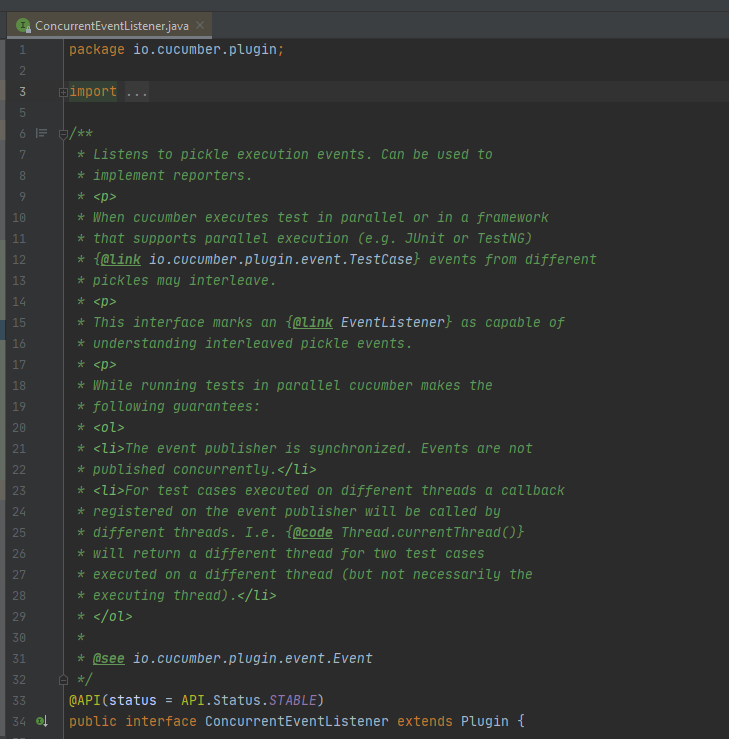Click the @link tag on line 15
The height and width of the screenshot is (739, 729).
click(312, 322)
